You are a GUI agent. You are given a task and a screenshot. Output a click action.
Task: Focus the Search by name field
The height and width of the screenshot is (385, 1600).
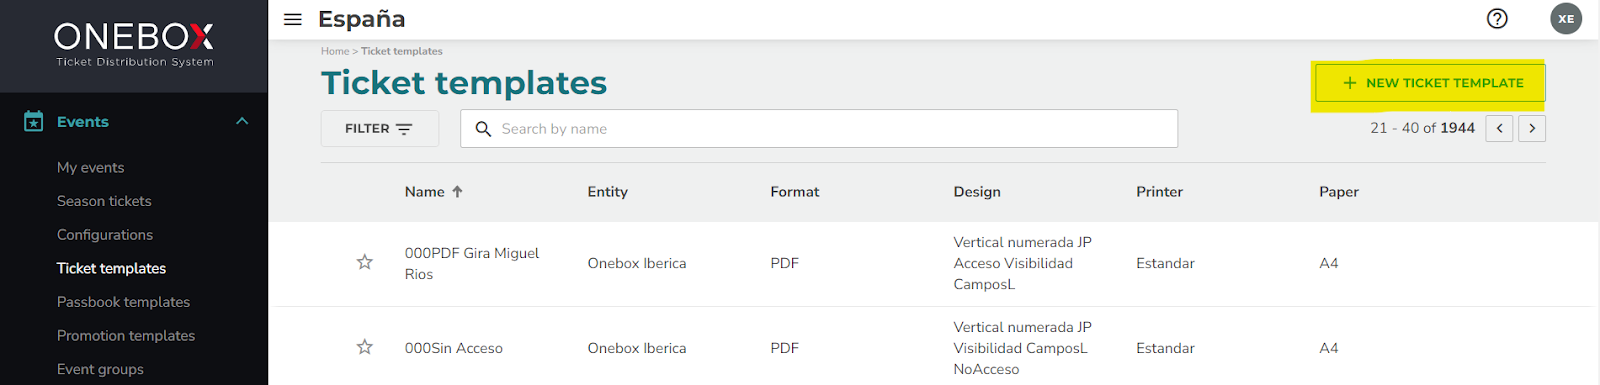pyautogui.click(x=819, y=129)
